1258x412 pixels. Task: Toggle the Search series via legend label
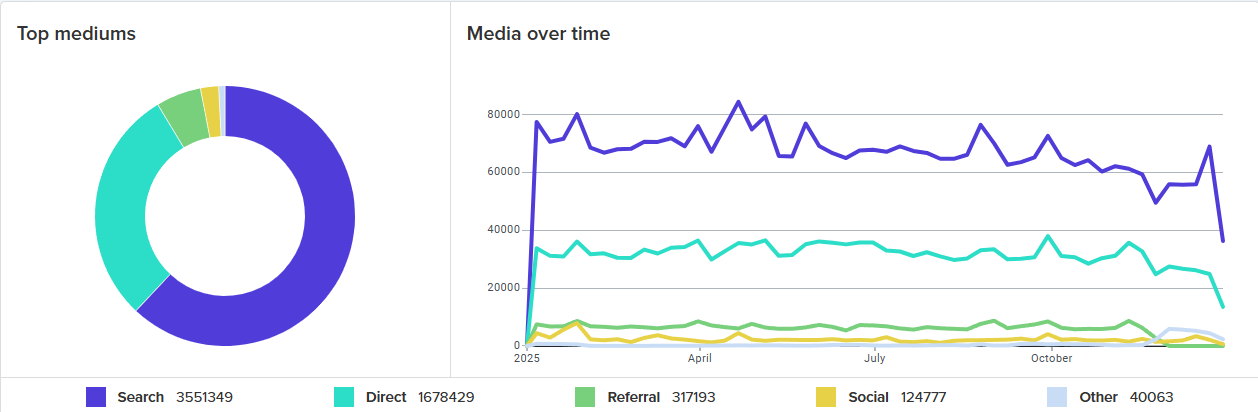pos(140,397)
